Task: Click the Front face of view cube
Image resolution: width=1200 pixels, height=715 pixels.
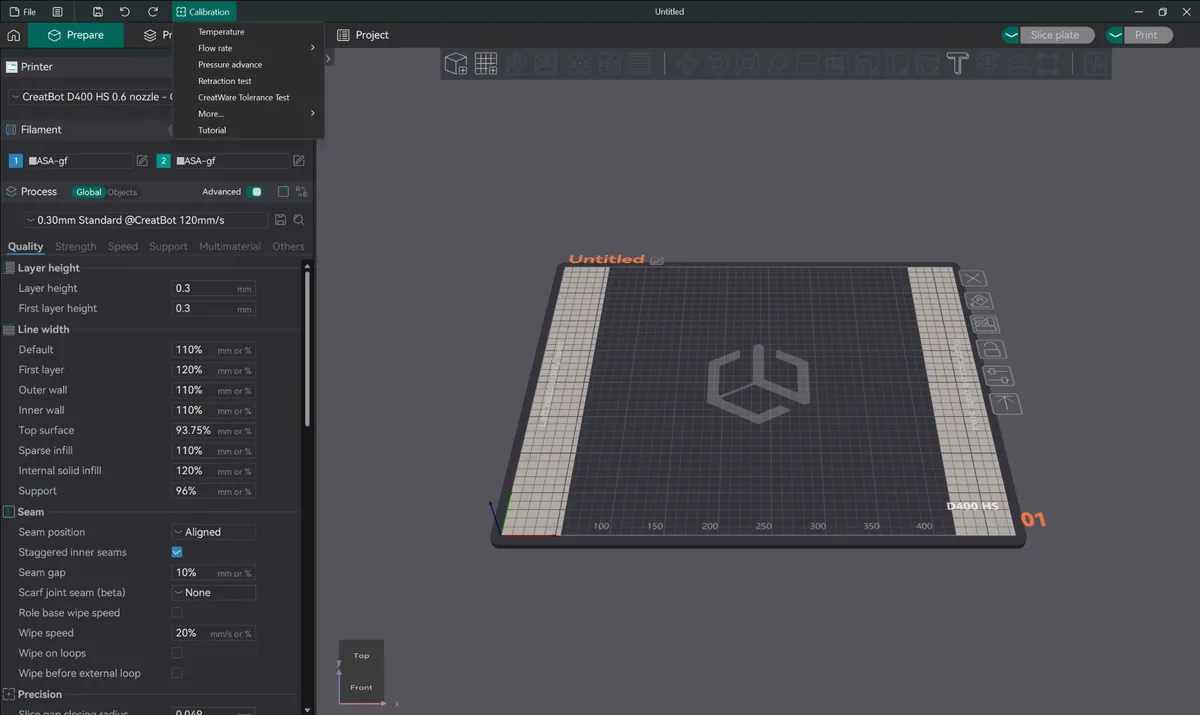Action: tap(361, 687)
